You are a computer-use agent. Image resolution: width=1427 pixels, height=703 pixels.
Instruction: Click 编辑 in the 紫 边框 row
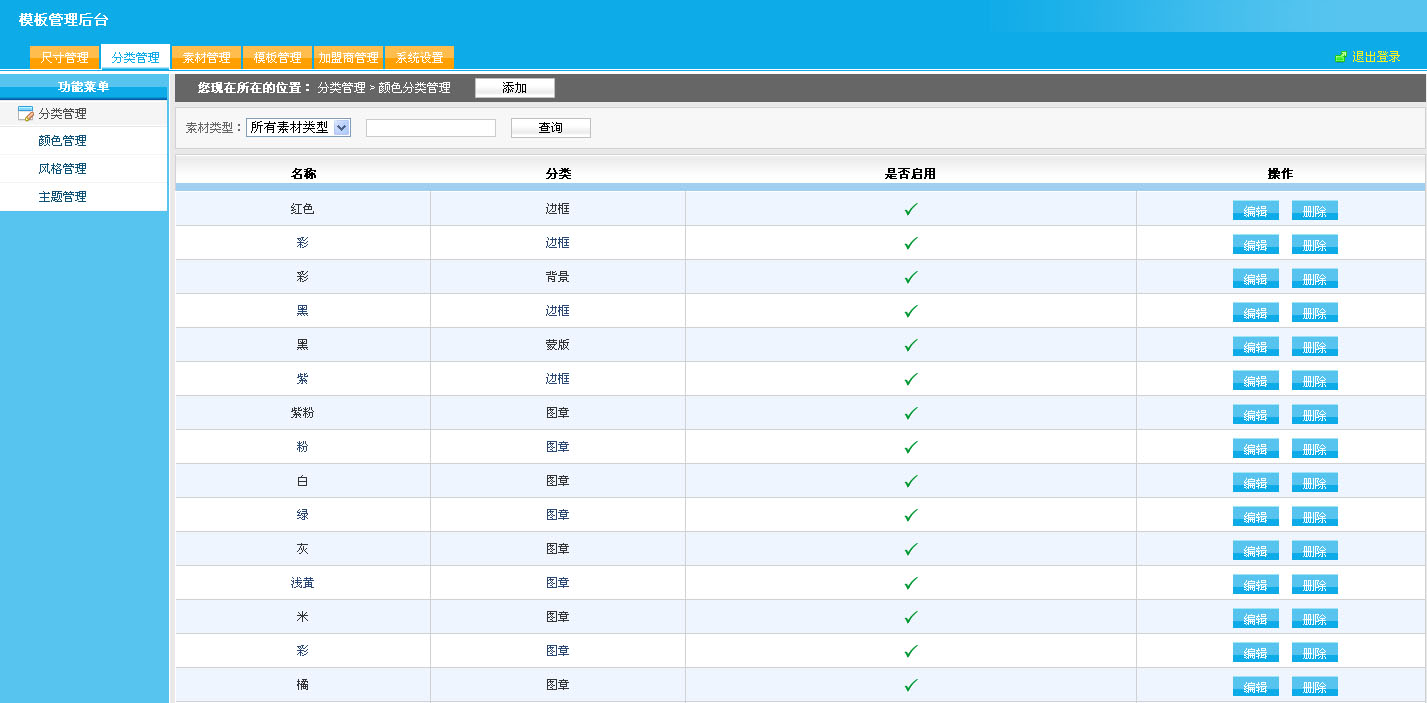pos(1256,381)
